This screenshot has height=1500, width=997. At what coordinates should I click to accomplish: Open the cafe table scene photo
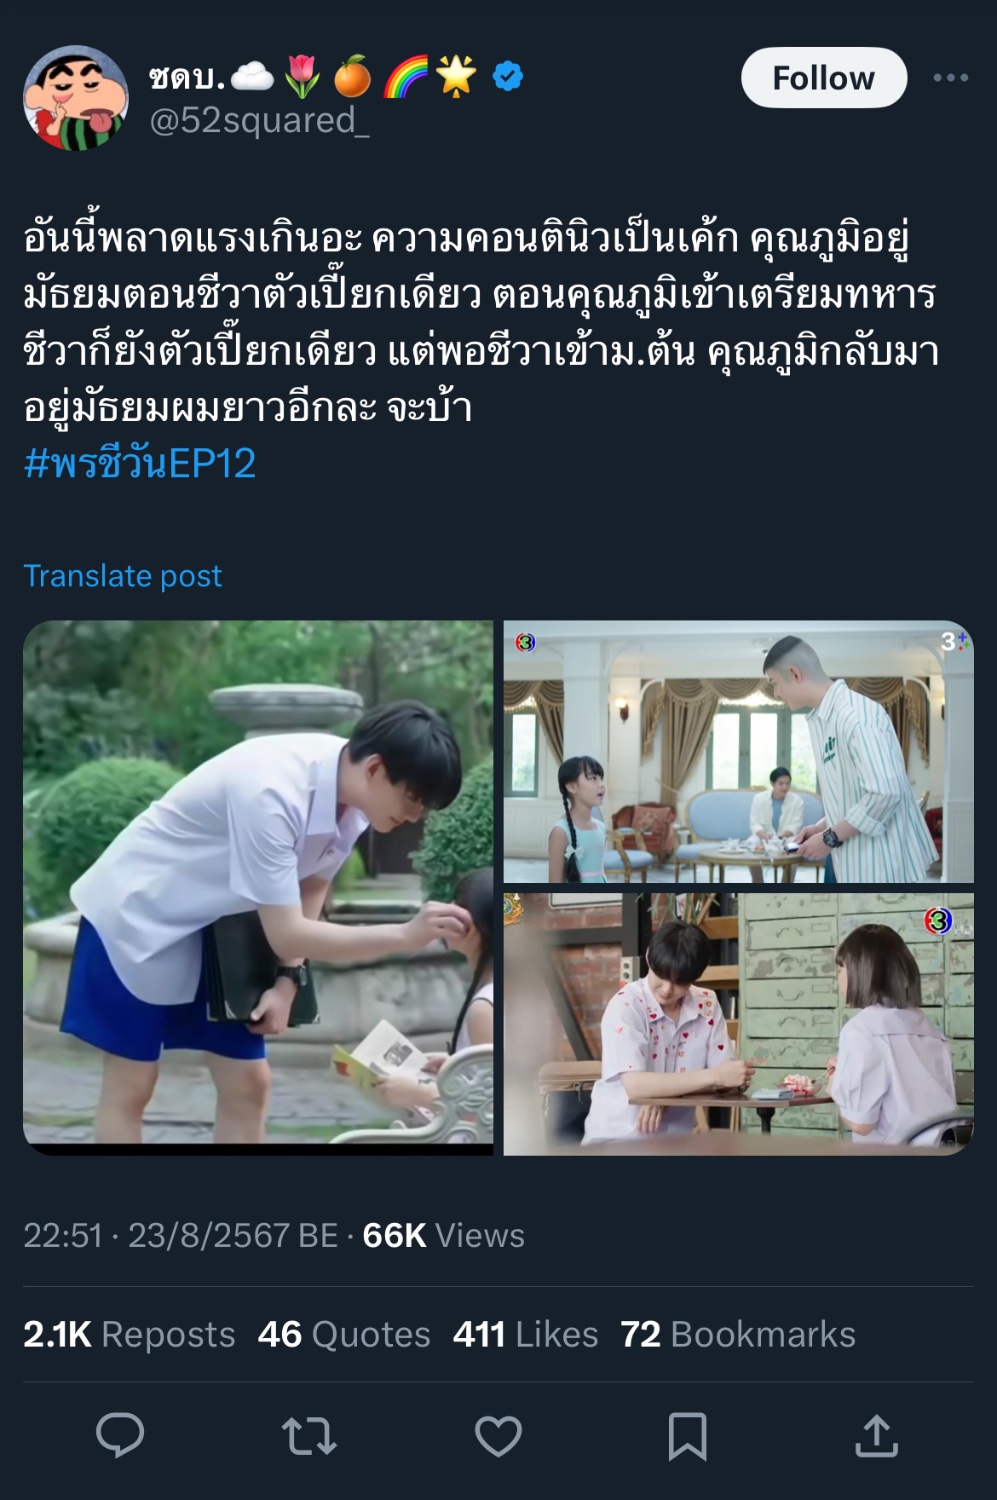pos(738,1024)
